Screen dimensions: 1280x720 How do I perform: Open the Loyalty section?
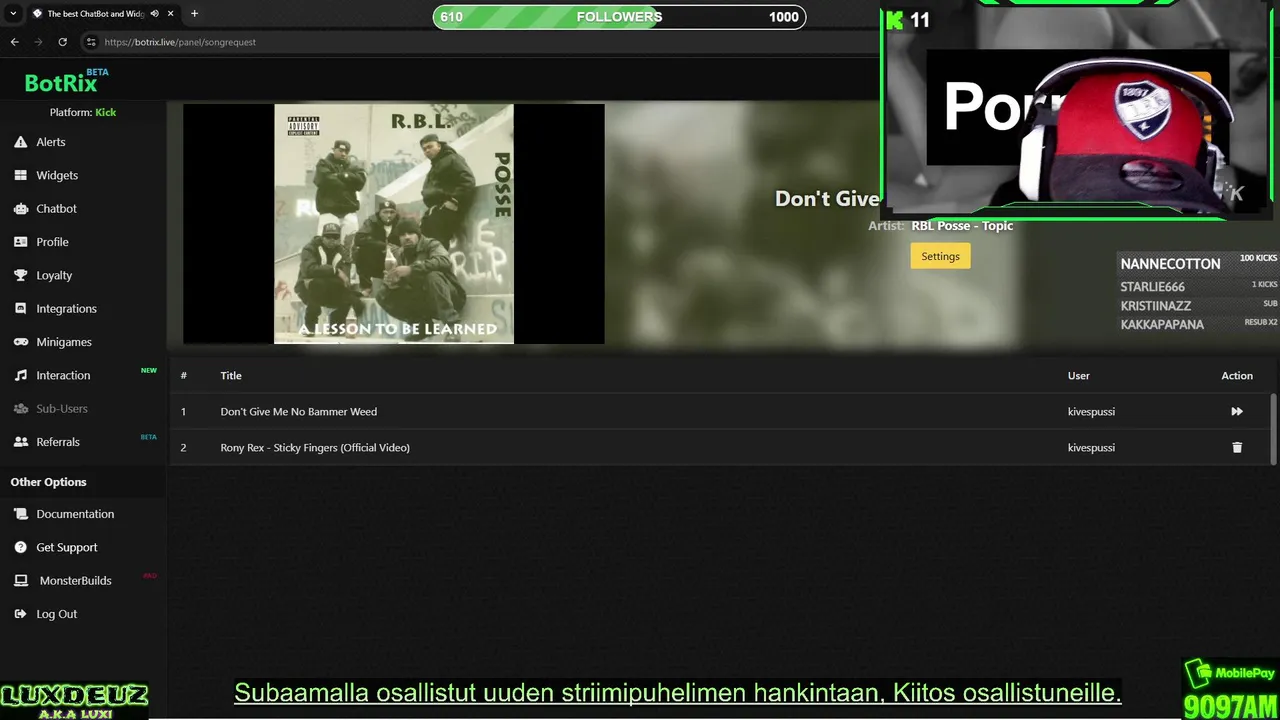54,275
